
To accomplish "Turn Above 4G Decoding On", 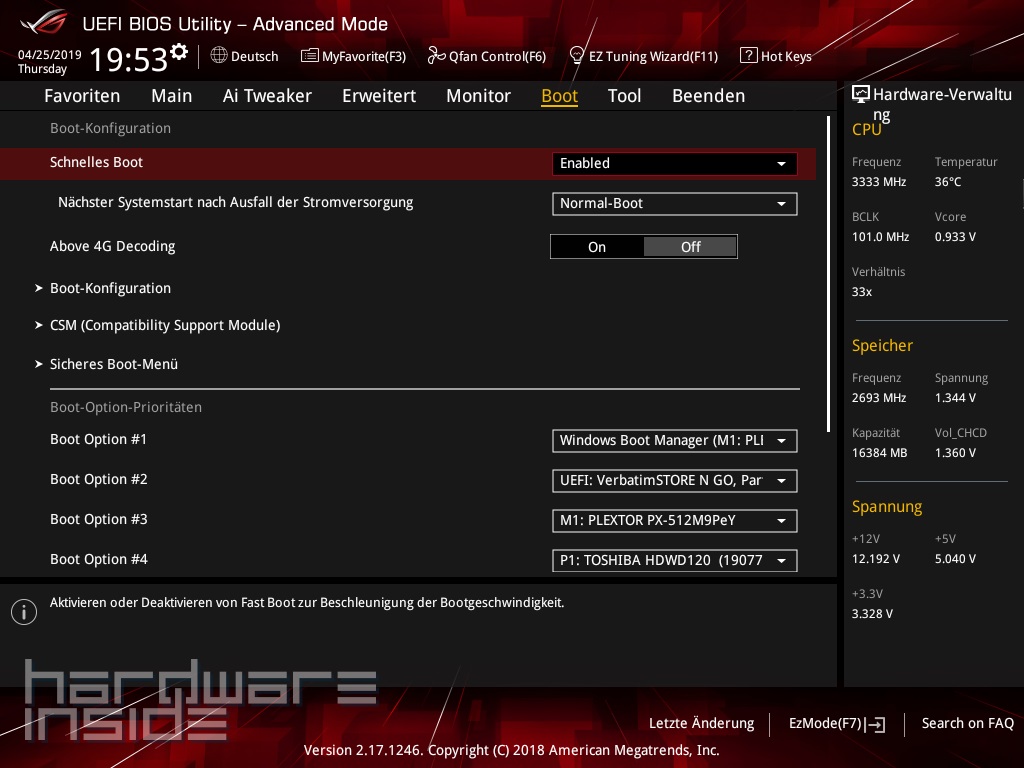I will point(597,247).
